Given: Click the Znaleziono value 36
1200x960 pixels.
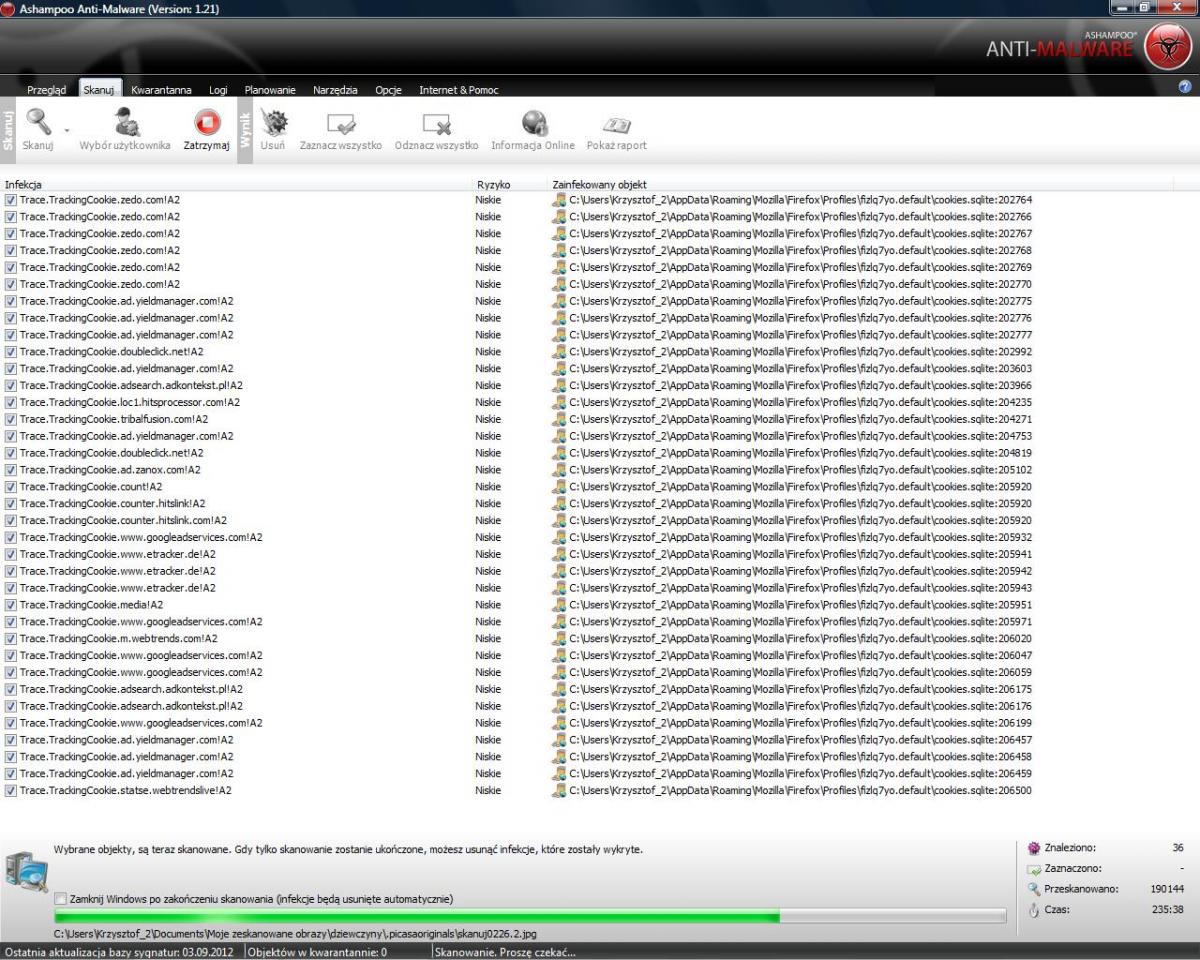Looking at the screenshot, I should [x=1178, y=848].
